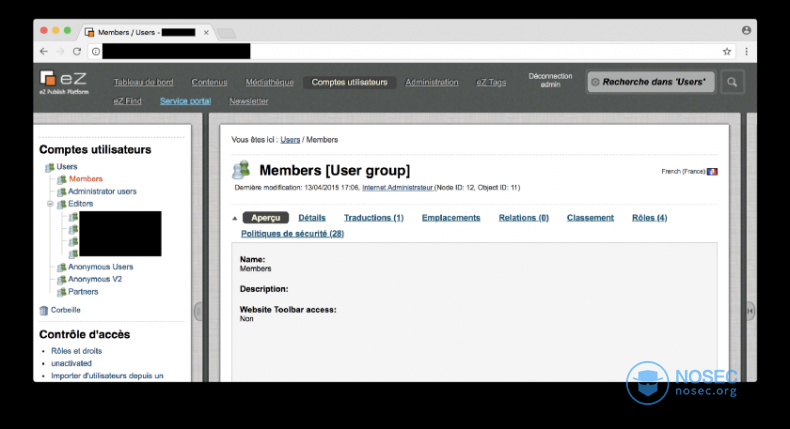The height and width of the screenshot is (429, 790).
Task: Open Importer d'utilisateurs depuis un link
Action: point(107,376)
